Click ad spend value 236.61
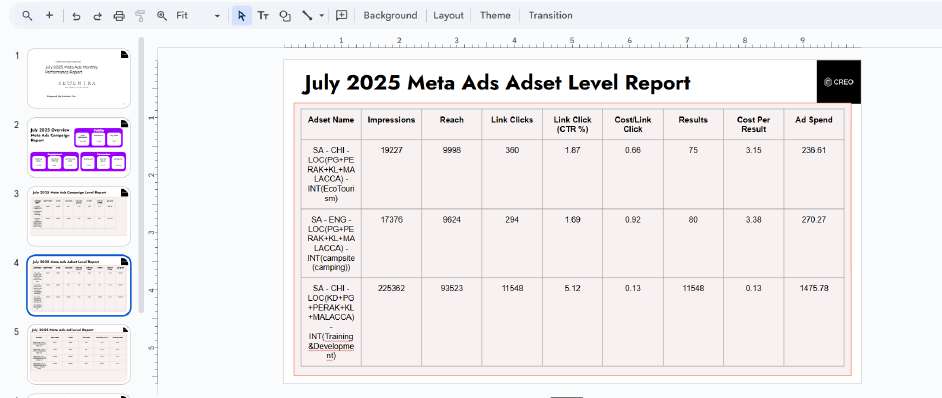The width and height of the screenshot is (942, 398). 814,150
